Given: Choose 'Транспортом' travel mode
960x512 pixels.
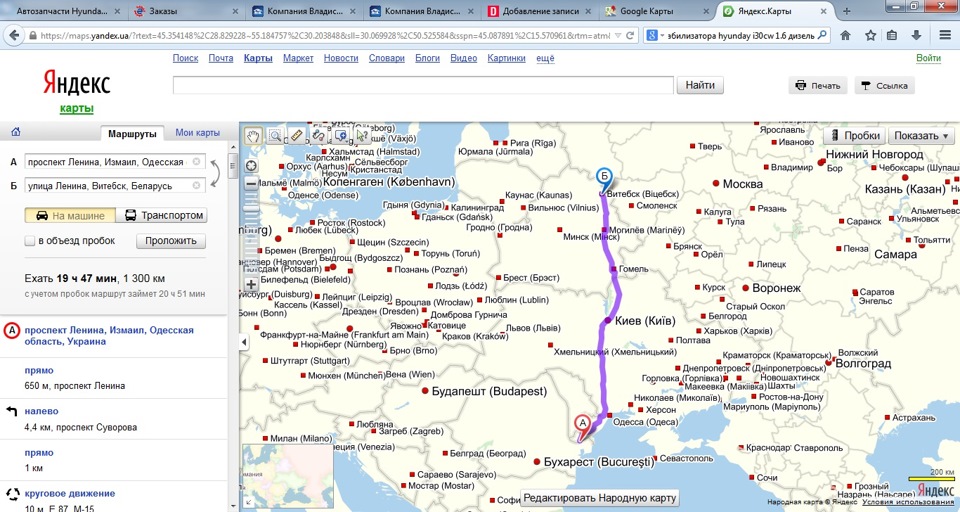Looking at the screenshot, I should [161, 216].
